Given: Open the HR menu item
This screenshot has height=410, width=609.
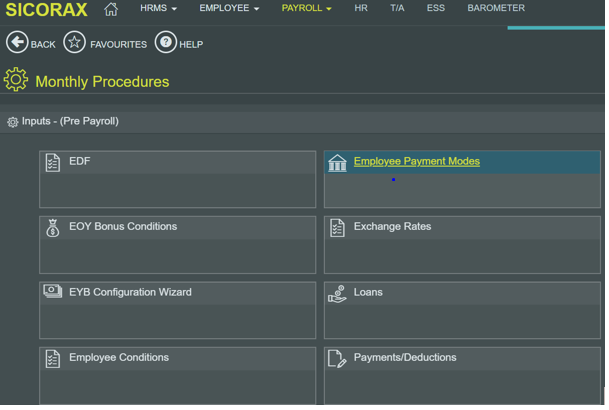Looking at the screenshot, I should [x=361, y=9].
